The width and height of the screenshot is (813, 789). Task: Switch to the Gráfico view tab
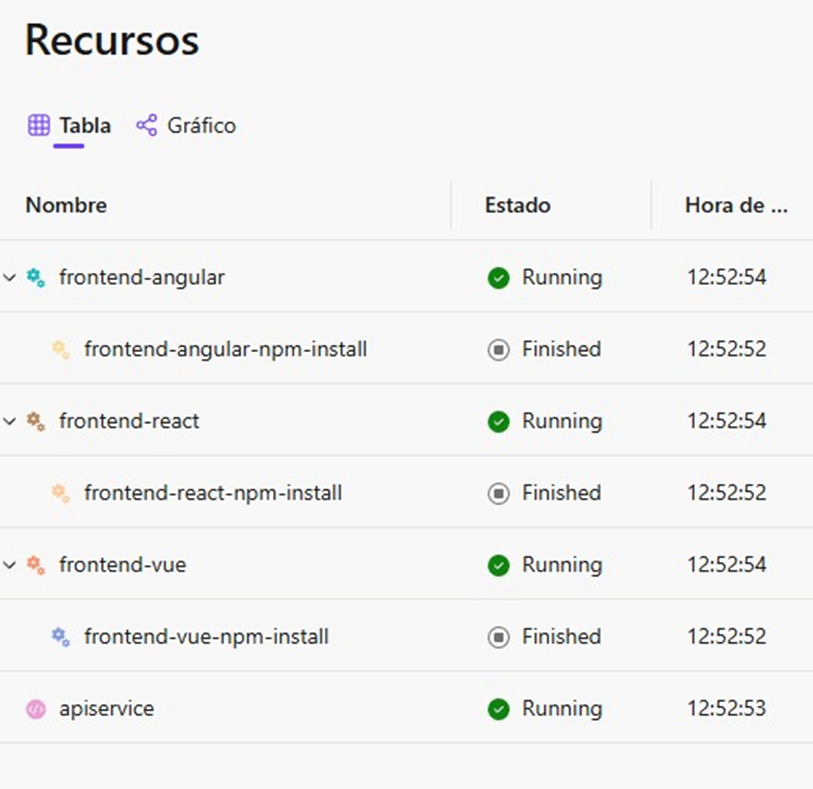click(x=186, y=126)
